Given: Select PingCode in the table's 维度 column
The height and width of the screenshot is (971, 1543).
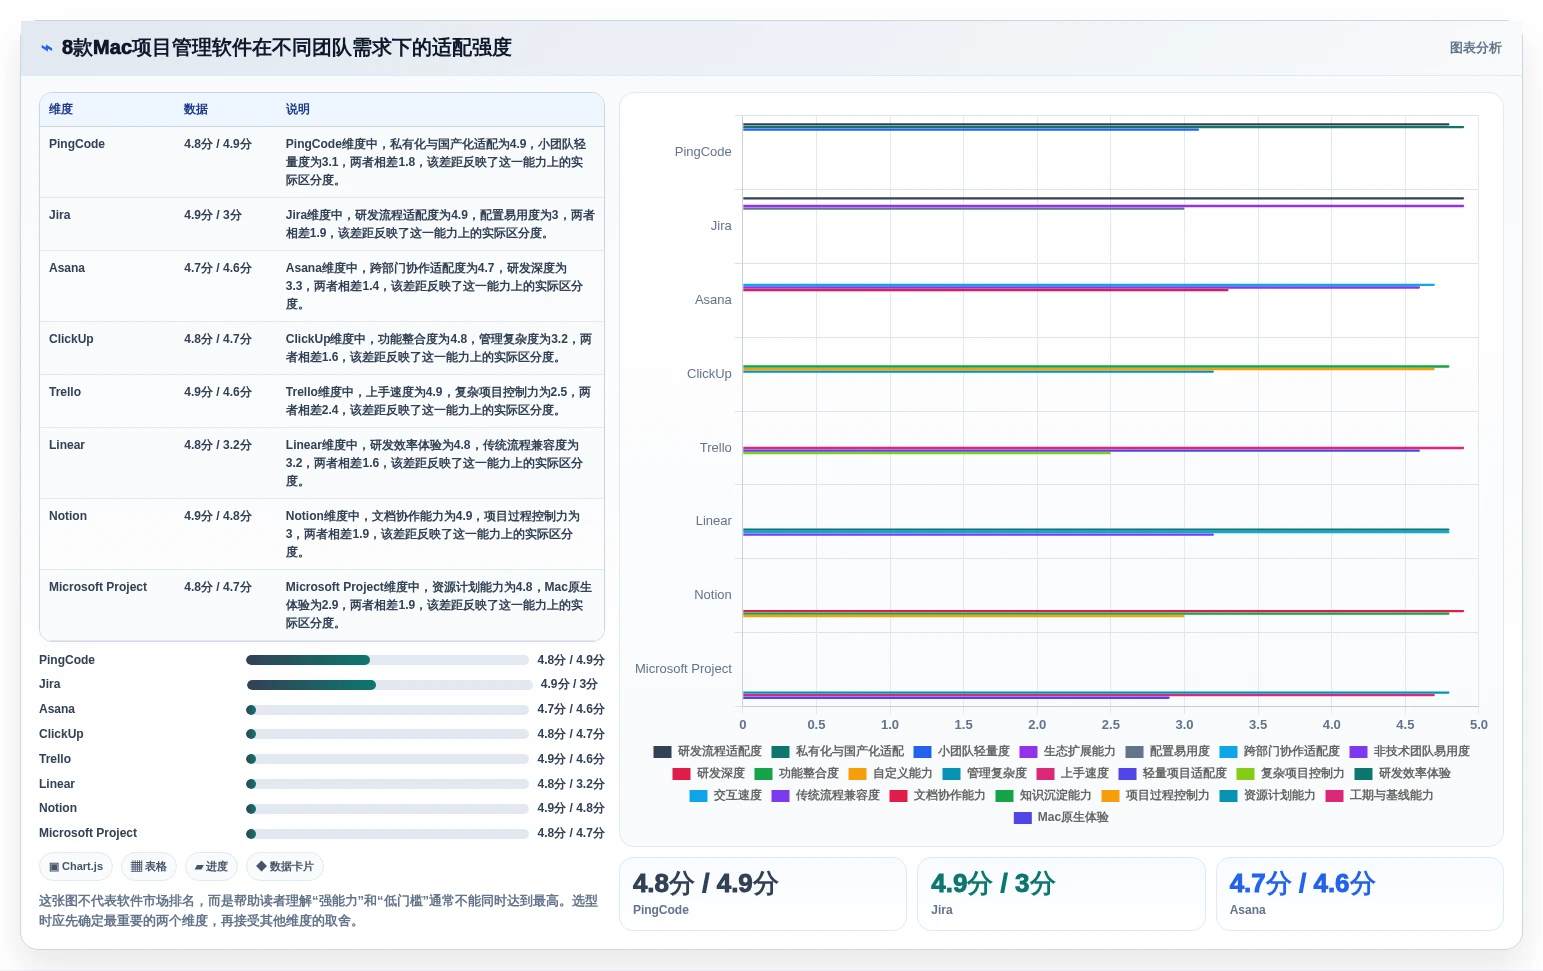Looking at the screenshot, I should (x=77, y=144).
